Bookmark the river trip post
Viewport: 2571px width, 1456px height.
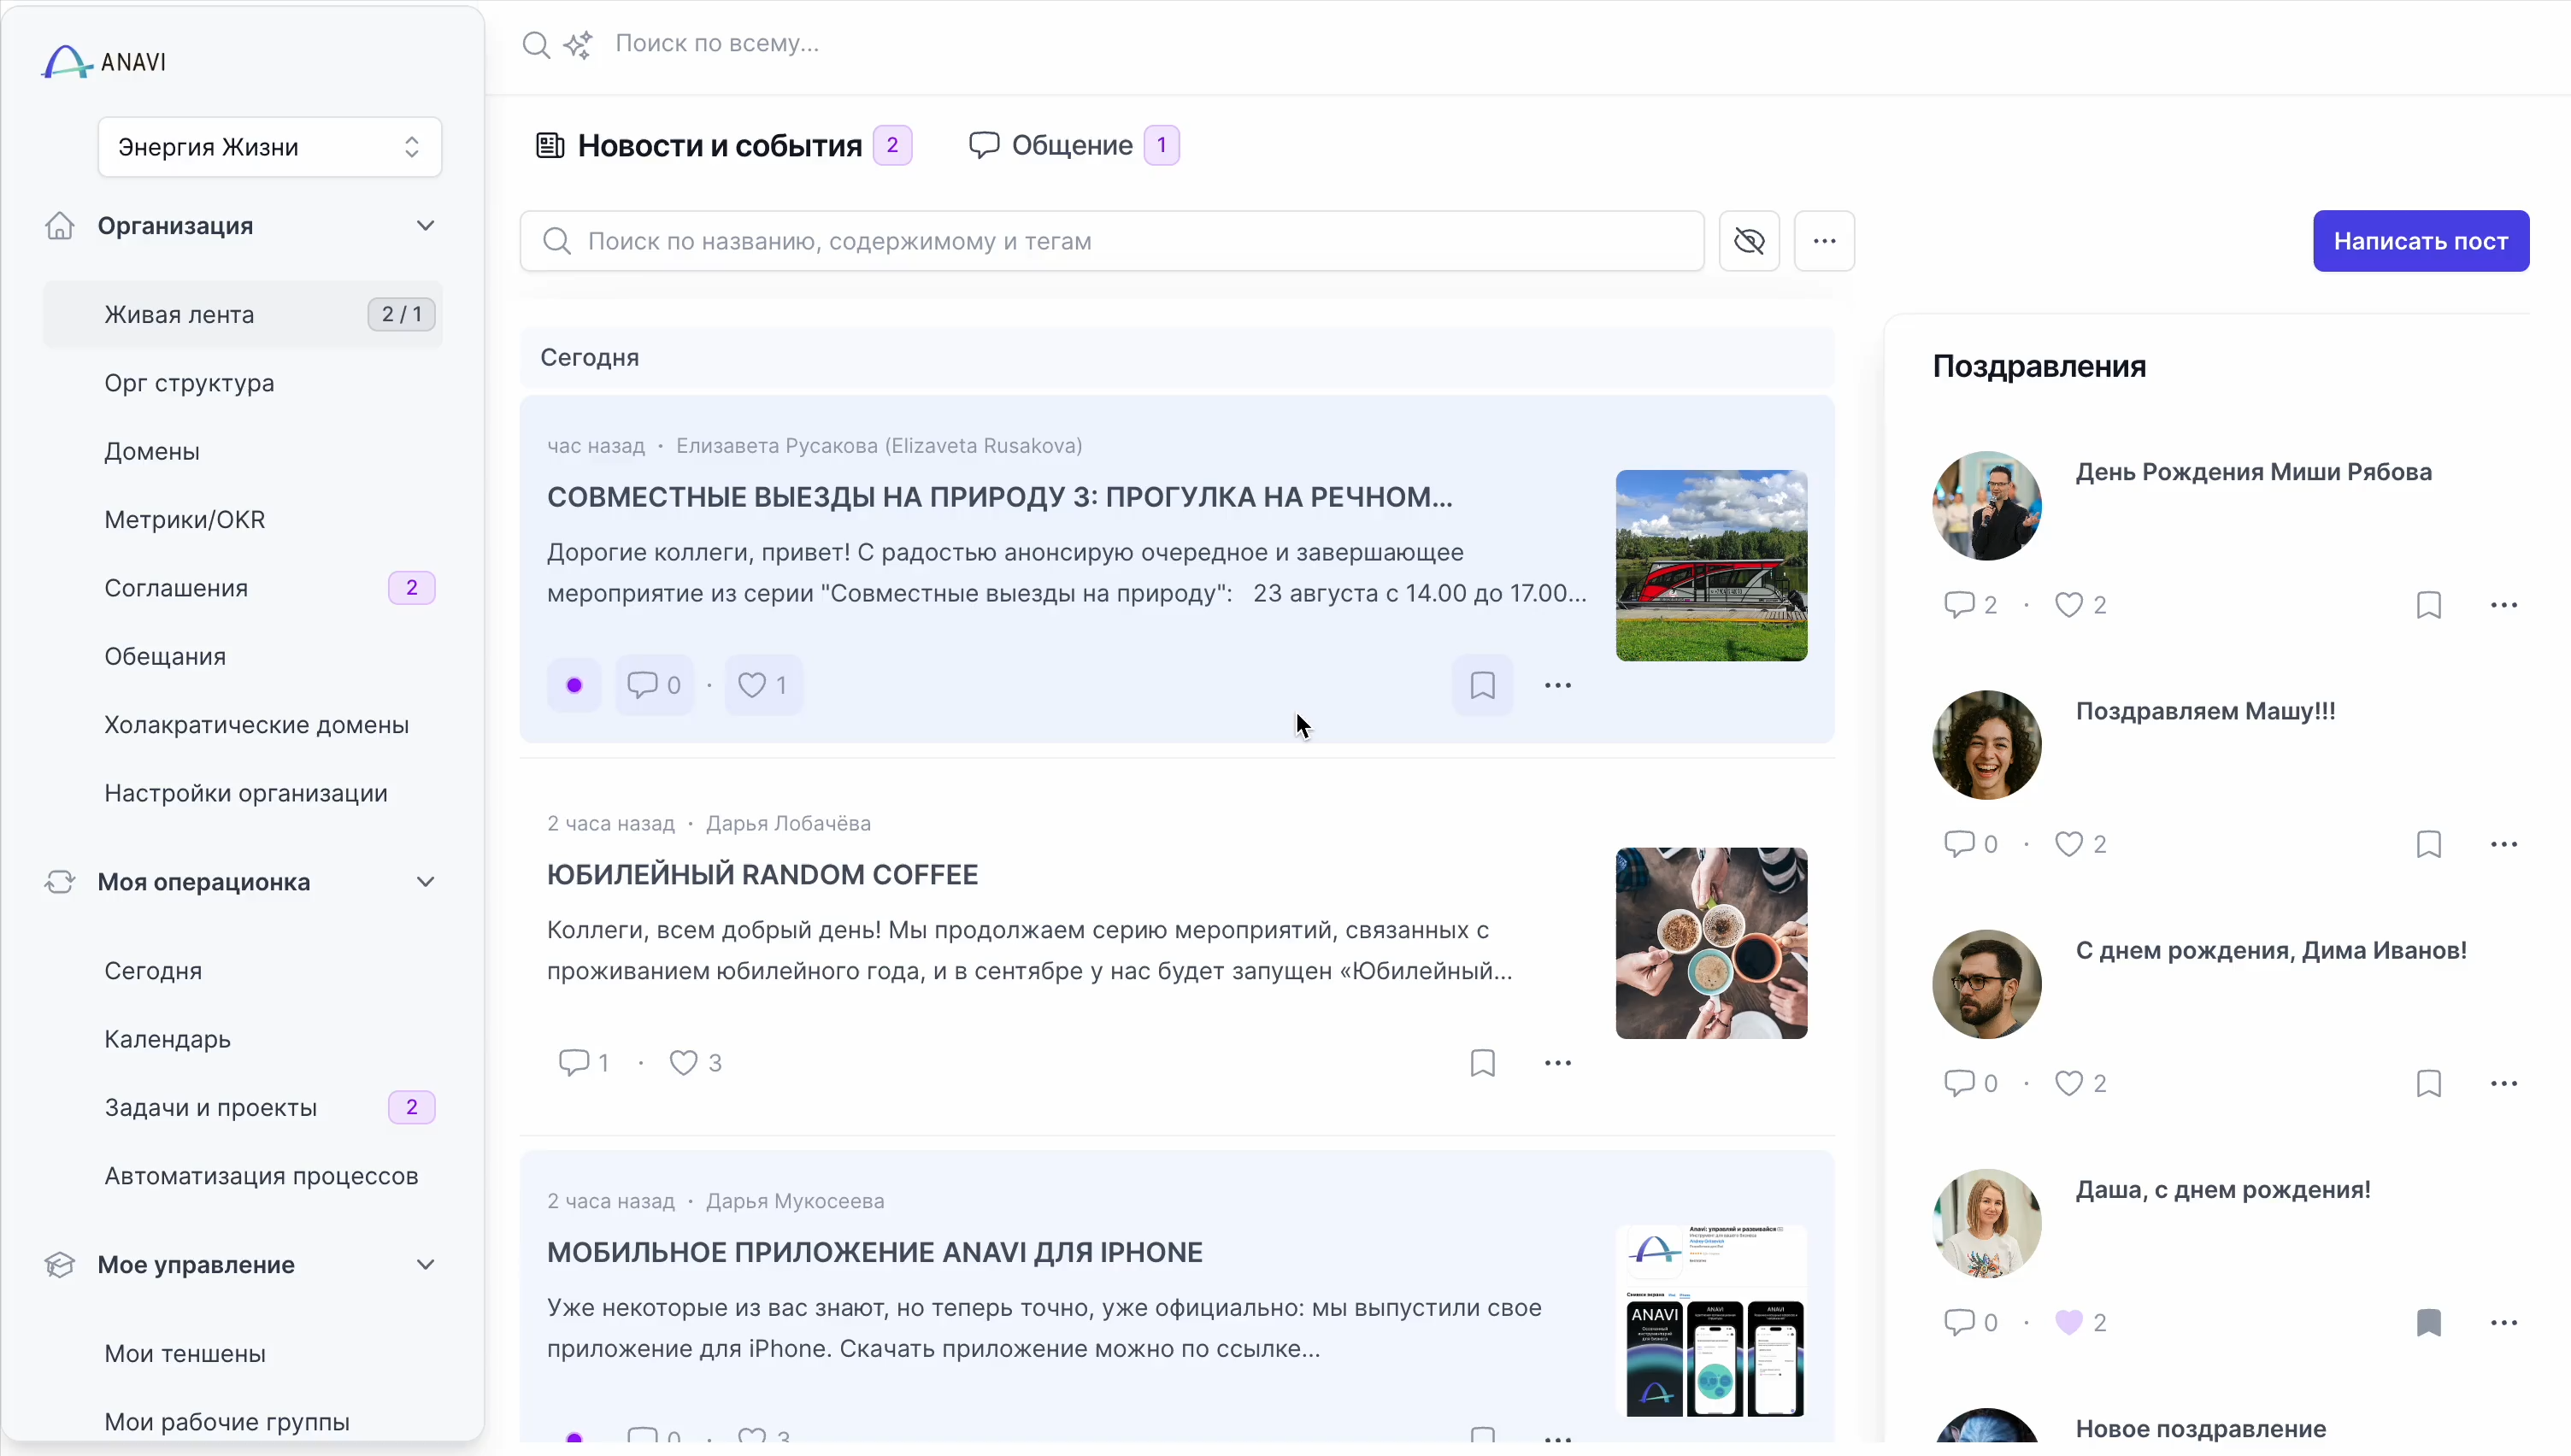1482,686
